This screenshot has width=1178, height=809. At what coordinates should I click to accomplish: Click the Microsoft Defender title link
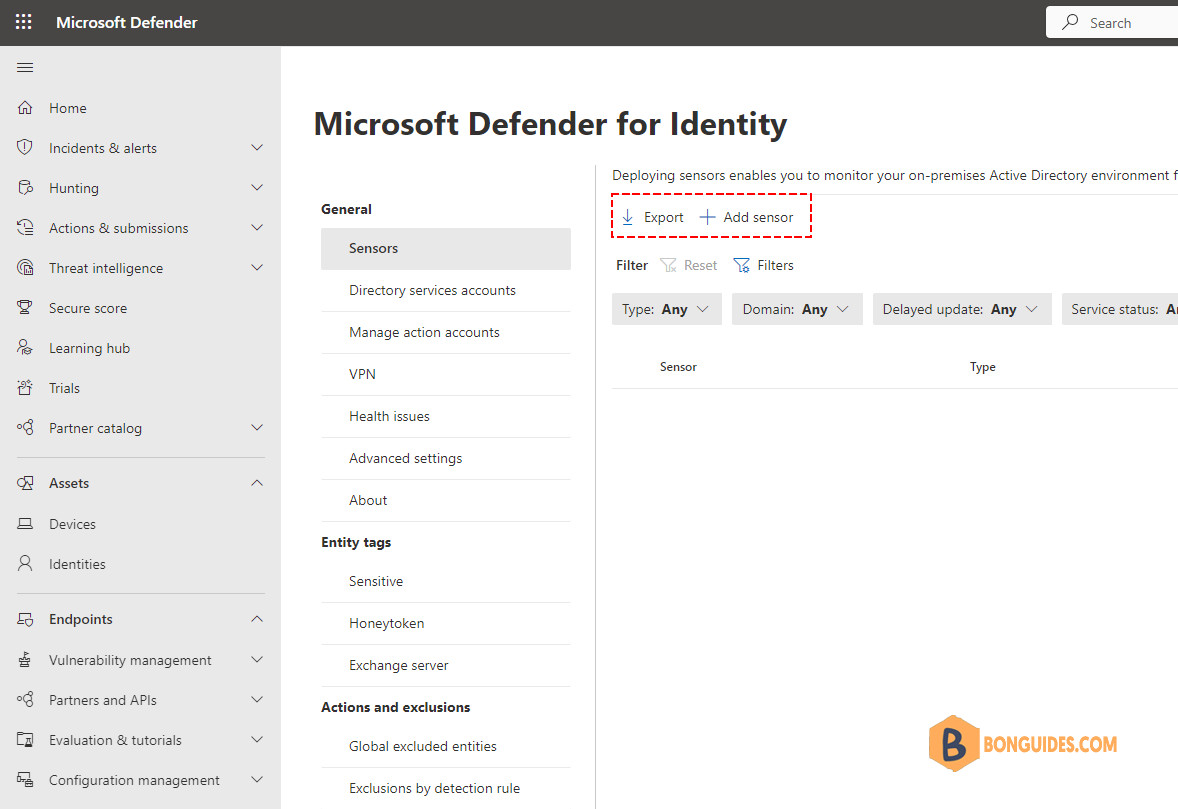point(126,23)
